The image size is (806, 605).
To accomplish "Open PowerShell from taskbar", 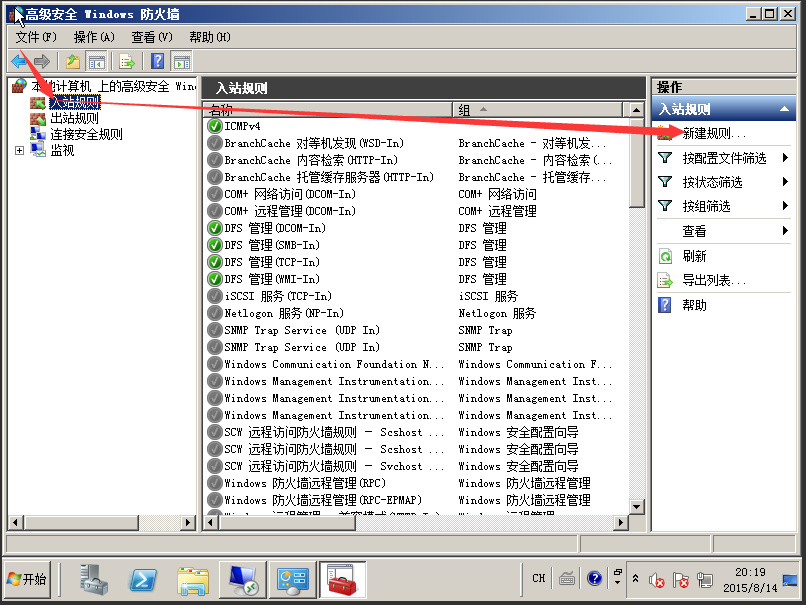I will tap(143, 580).
